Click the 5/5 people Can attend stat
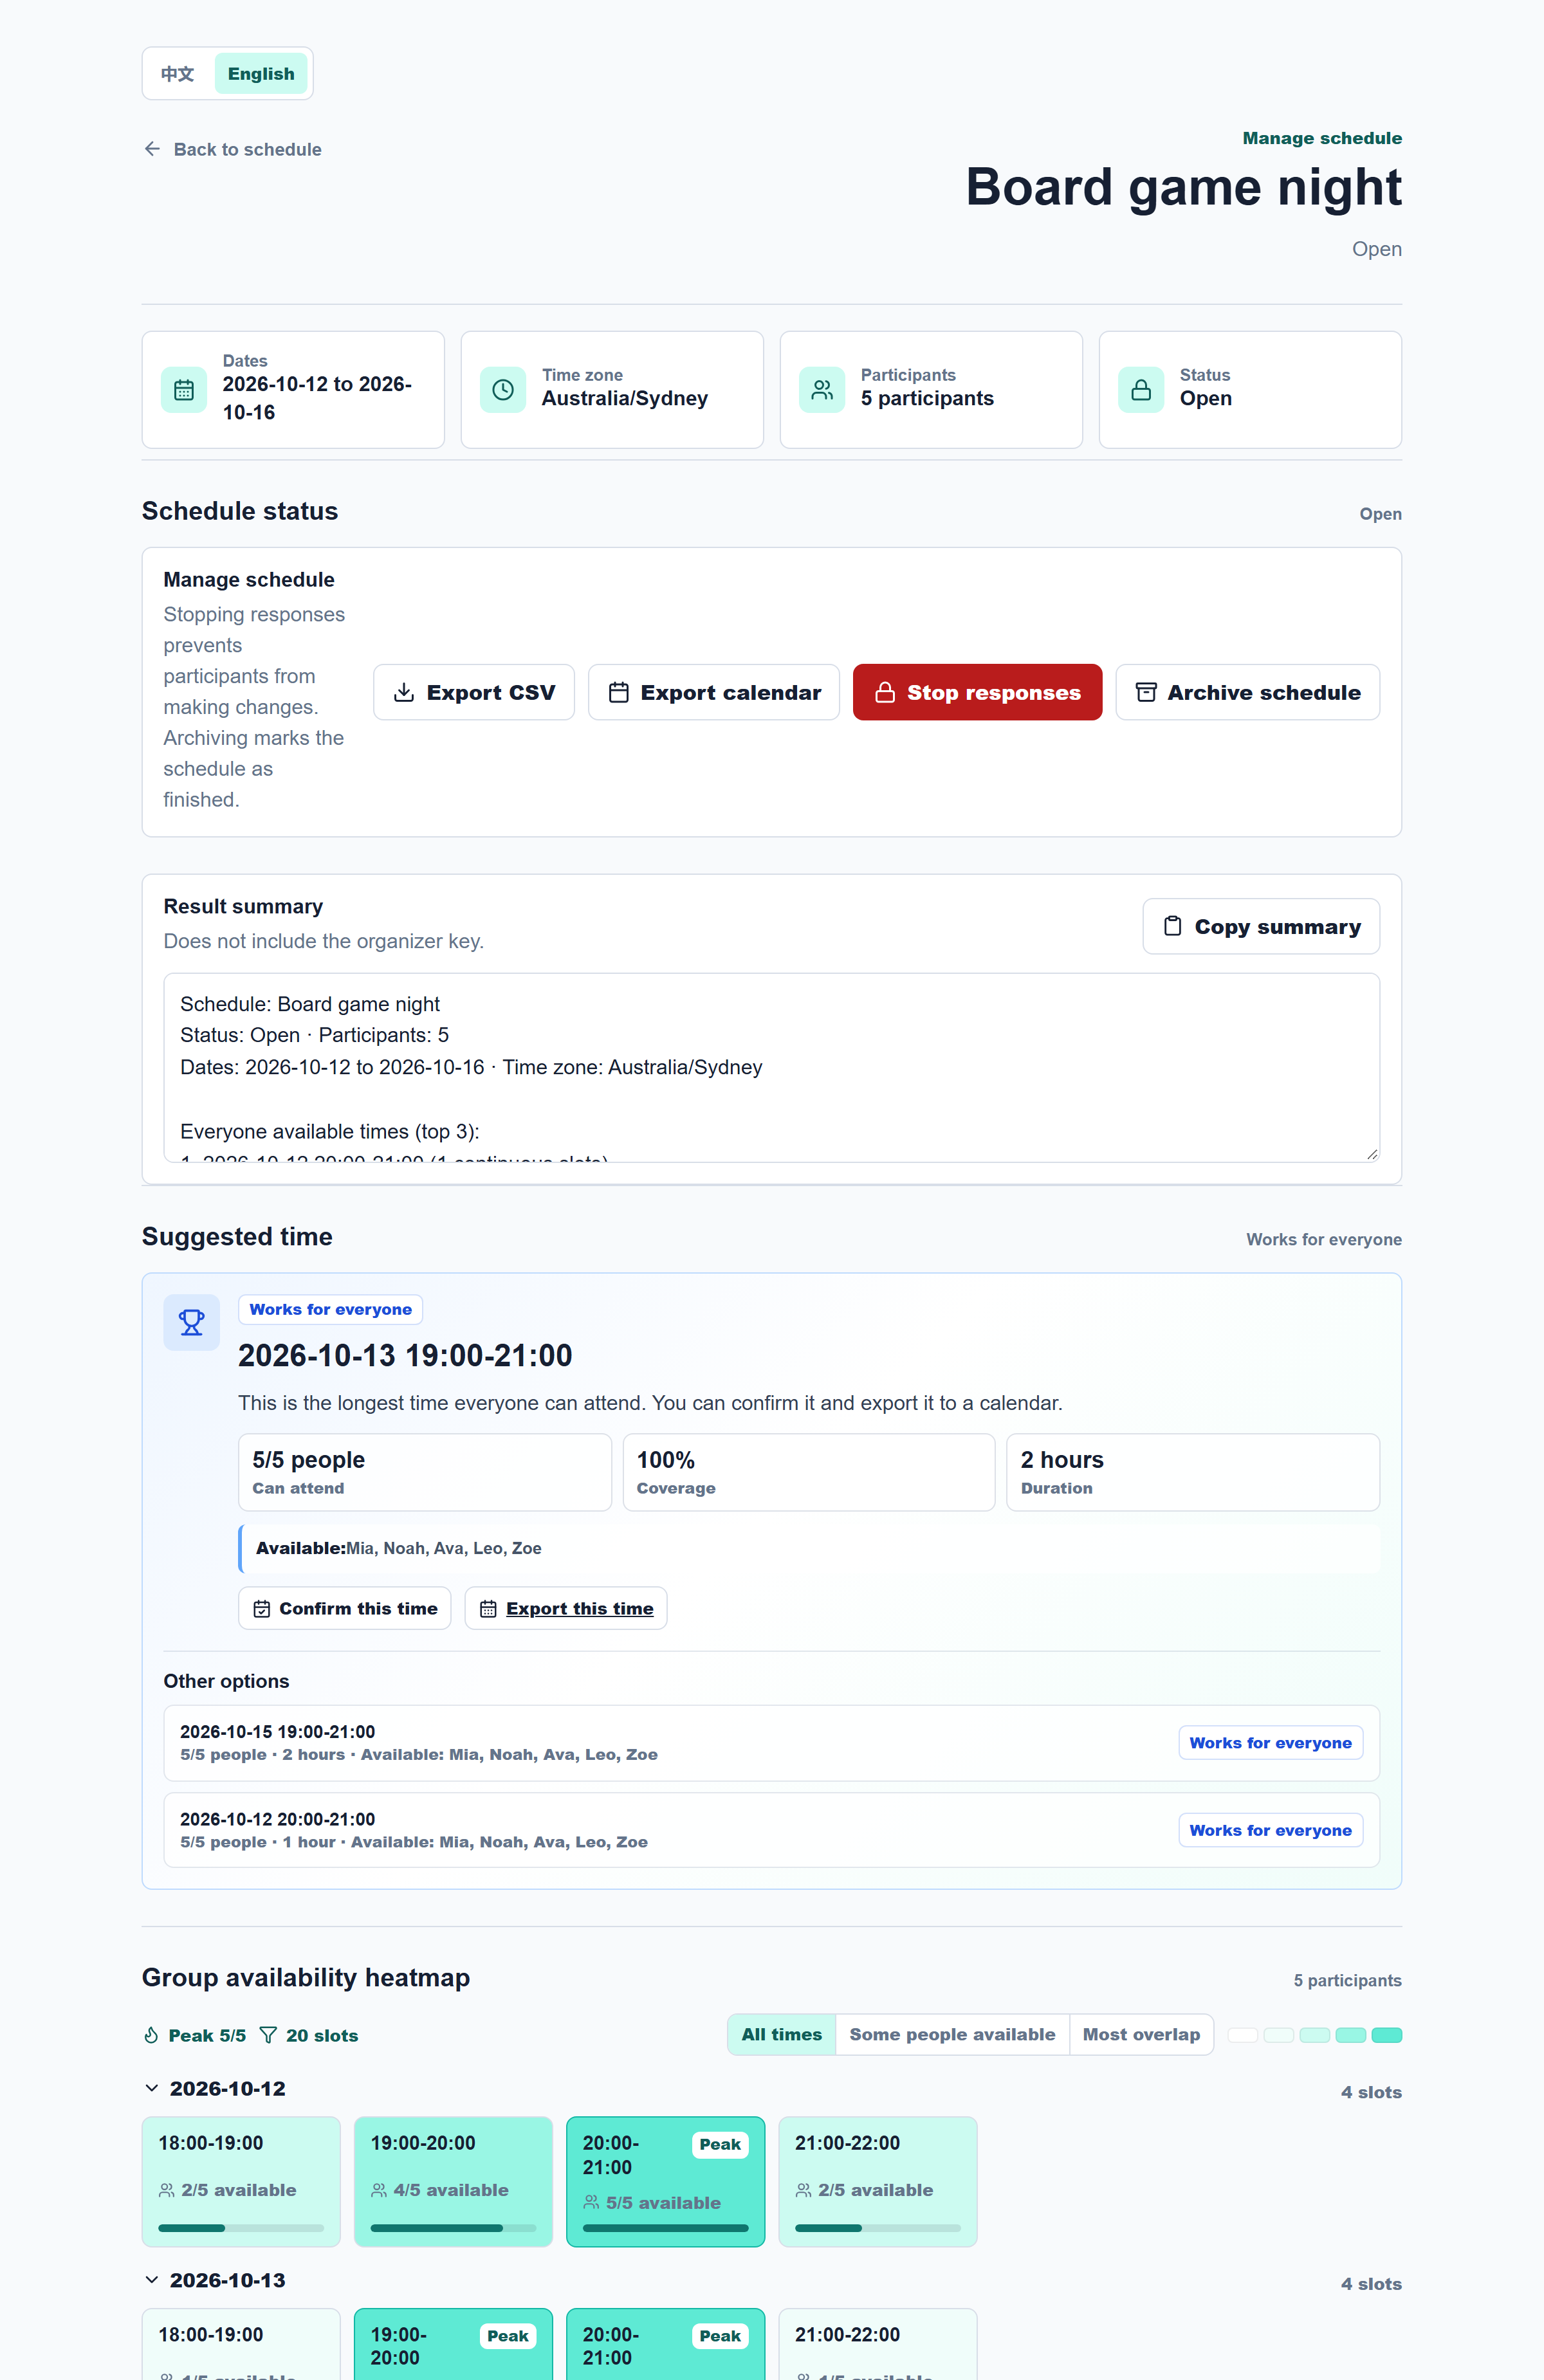 (x=425, y=1472)
